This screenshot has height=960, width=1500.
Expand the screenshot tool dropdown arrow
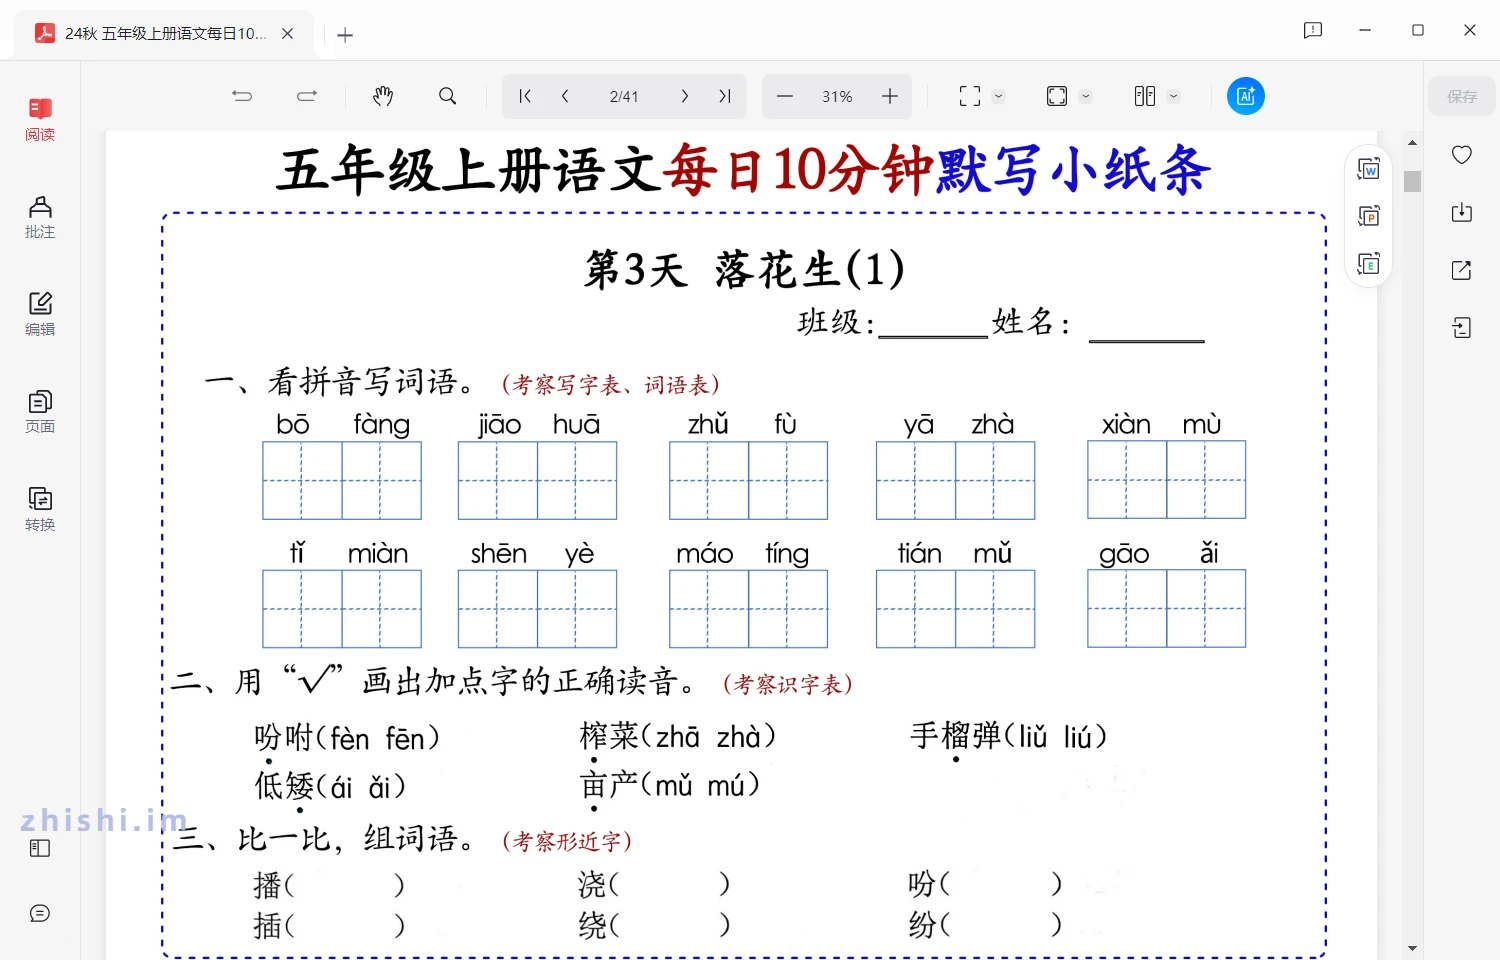[998, 97]
